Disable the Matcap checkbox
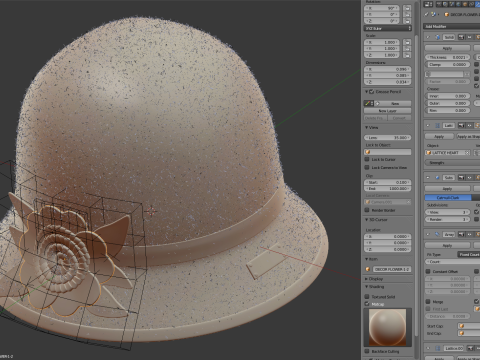The height and width of the screenshot is (360, 480). pyautogui.click(x=367, y=304)
